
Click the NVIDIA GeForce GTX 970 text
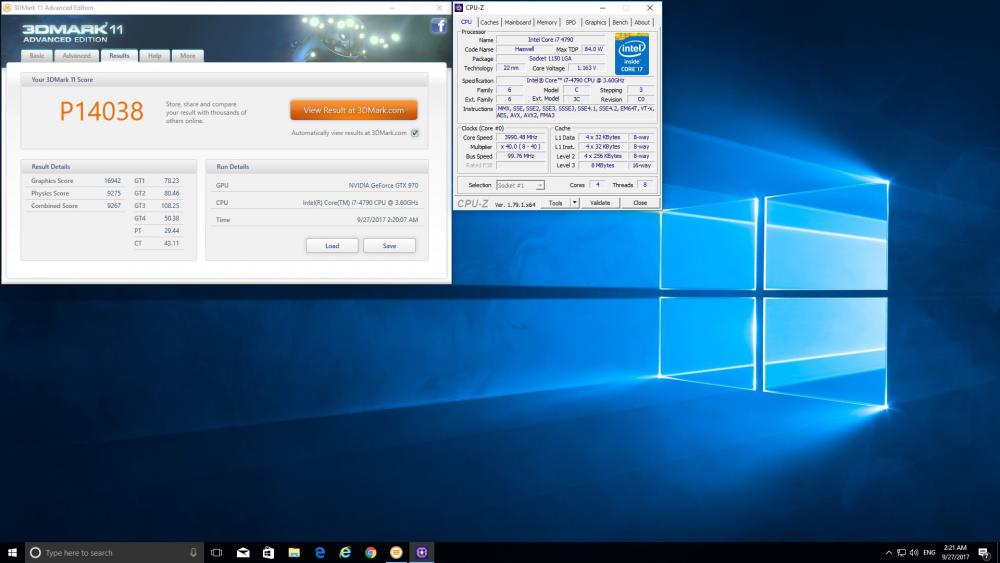click(383, 186)
